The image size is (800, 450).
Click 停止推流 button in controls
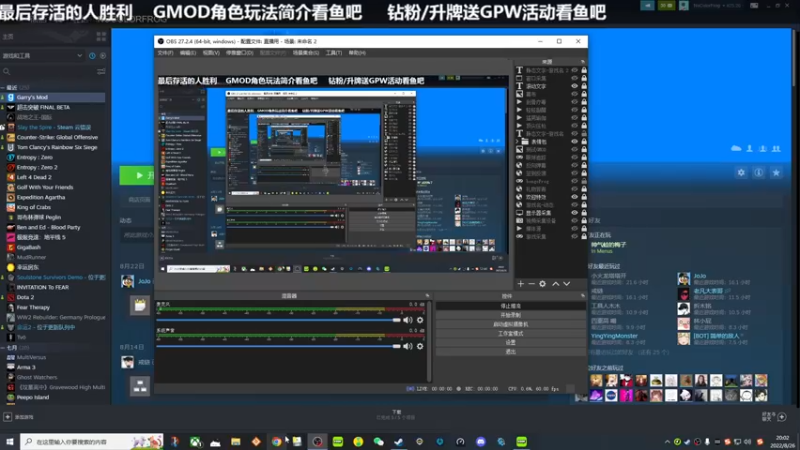point(511,306)
